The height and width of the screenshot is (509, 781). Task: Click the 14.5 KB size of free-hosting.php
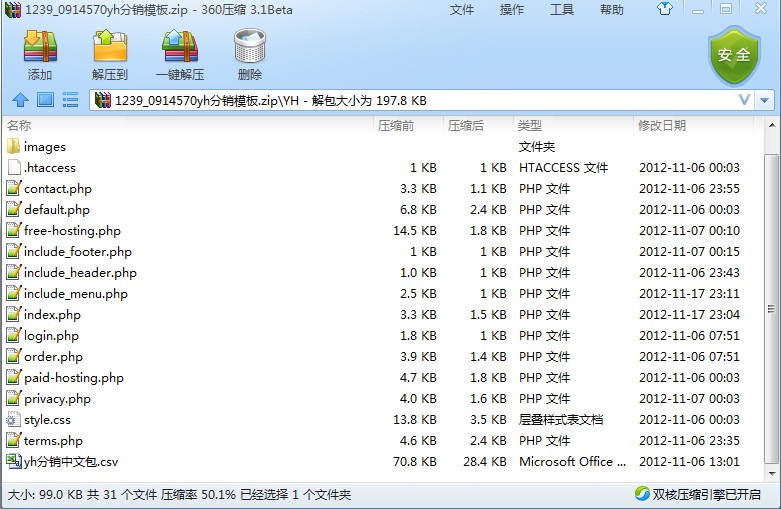[414, 231]
